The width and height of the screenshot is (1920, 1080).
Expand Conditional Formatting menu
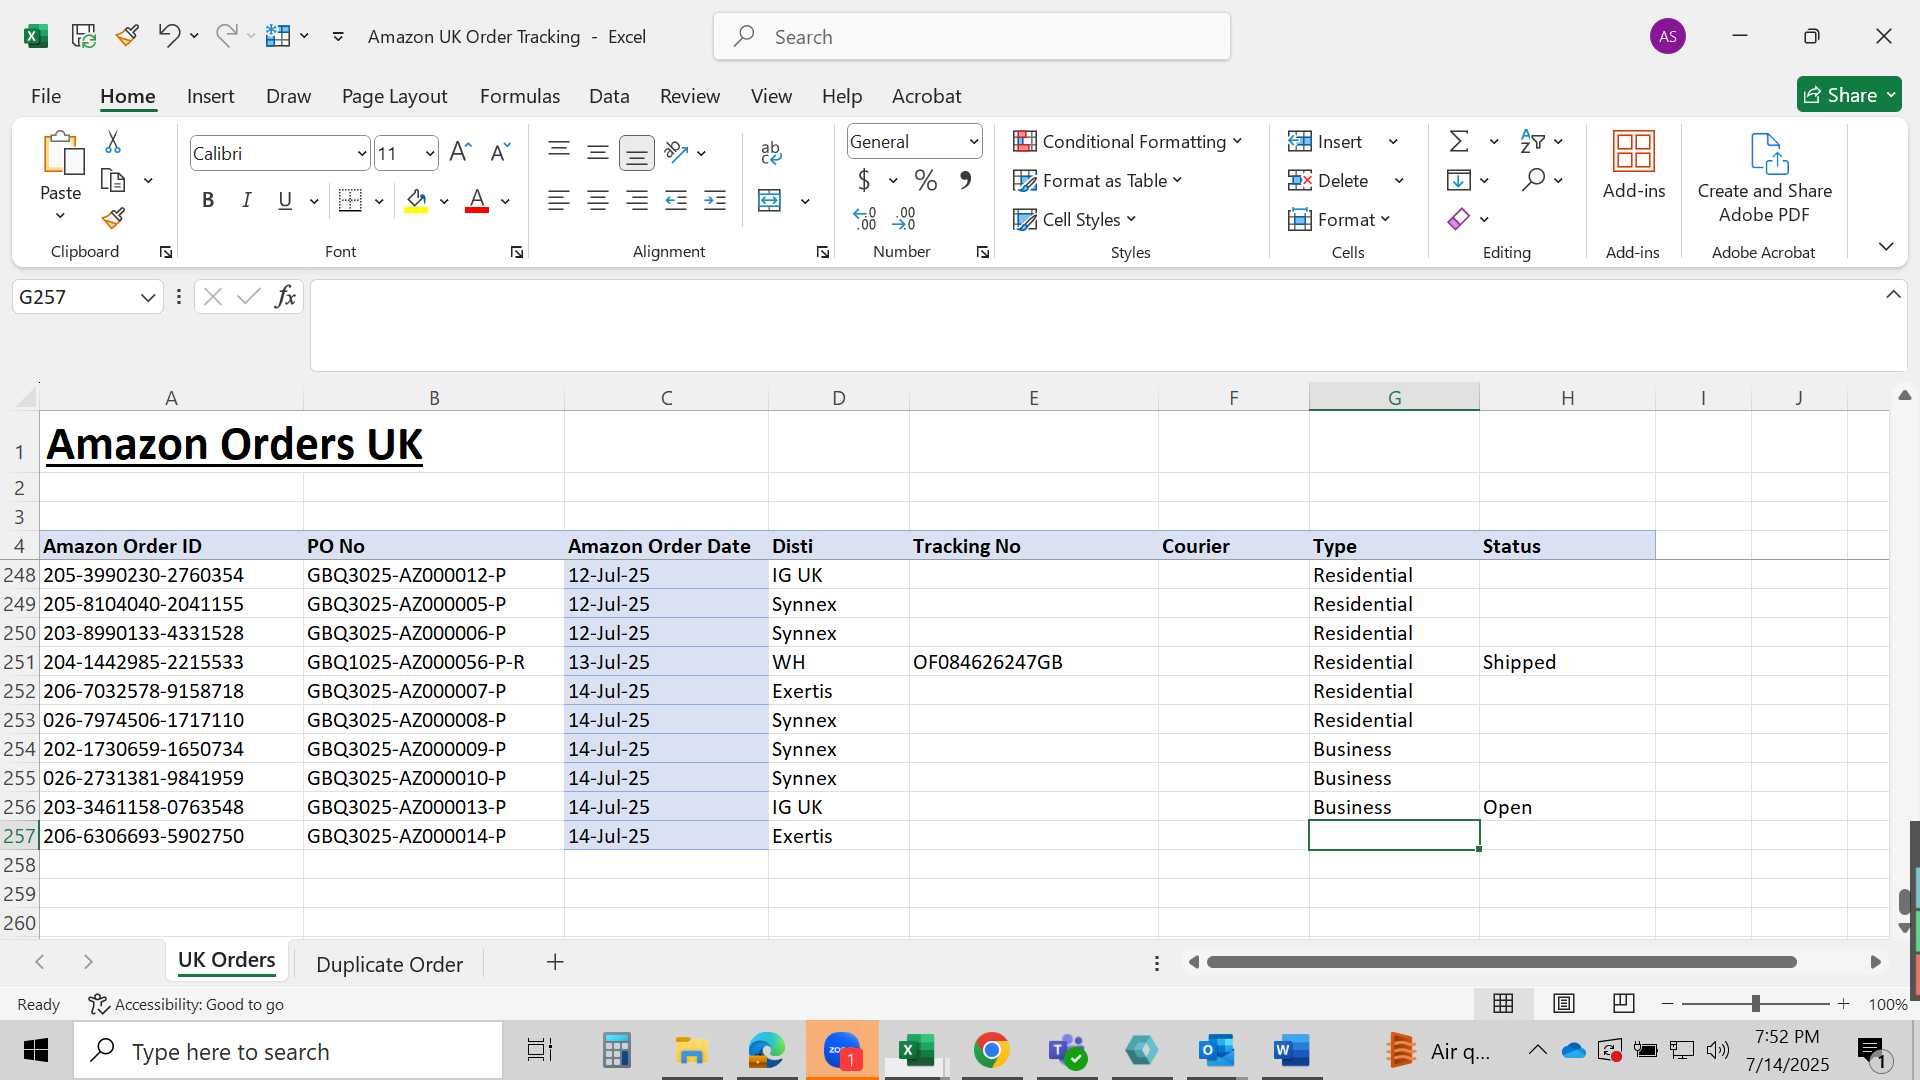(x=1128, y=141)
